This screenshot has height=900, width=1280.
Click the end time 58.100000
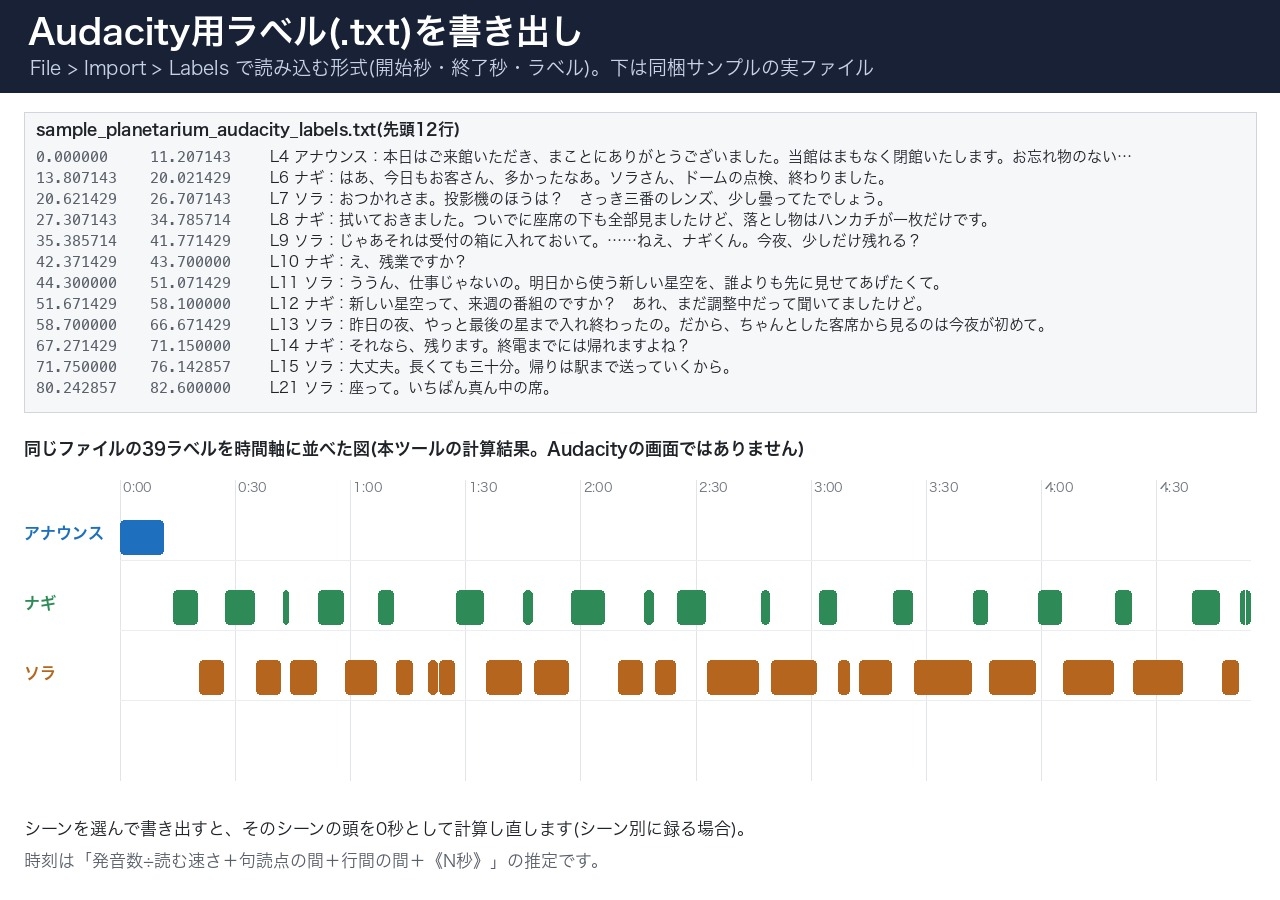(x=191, y=304)
